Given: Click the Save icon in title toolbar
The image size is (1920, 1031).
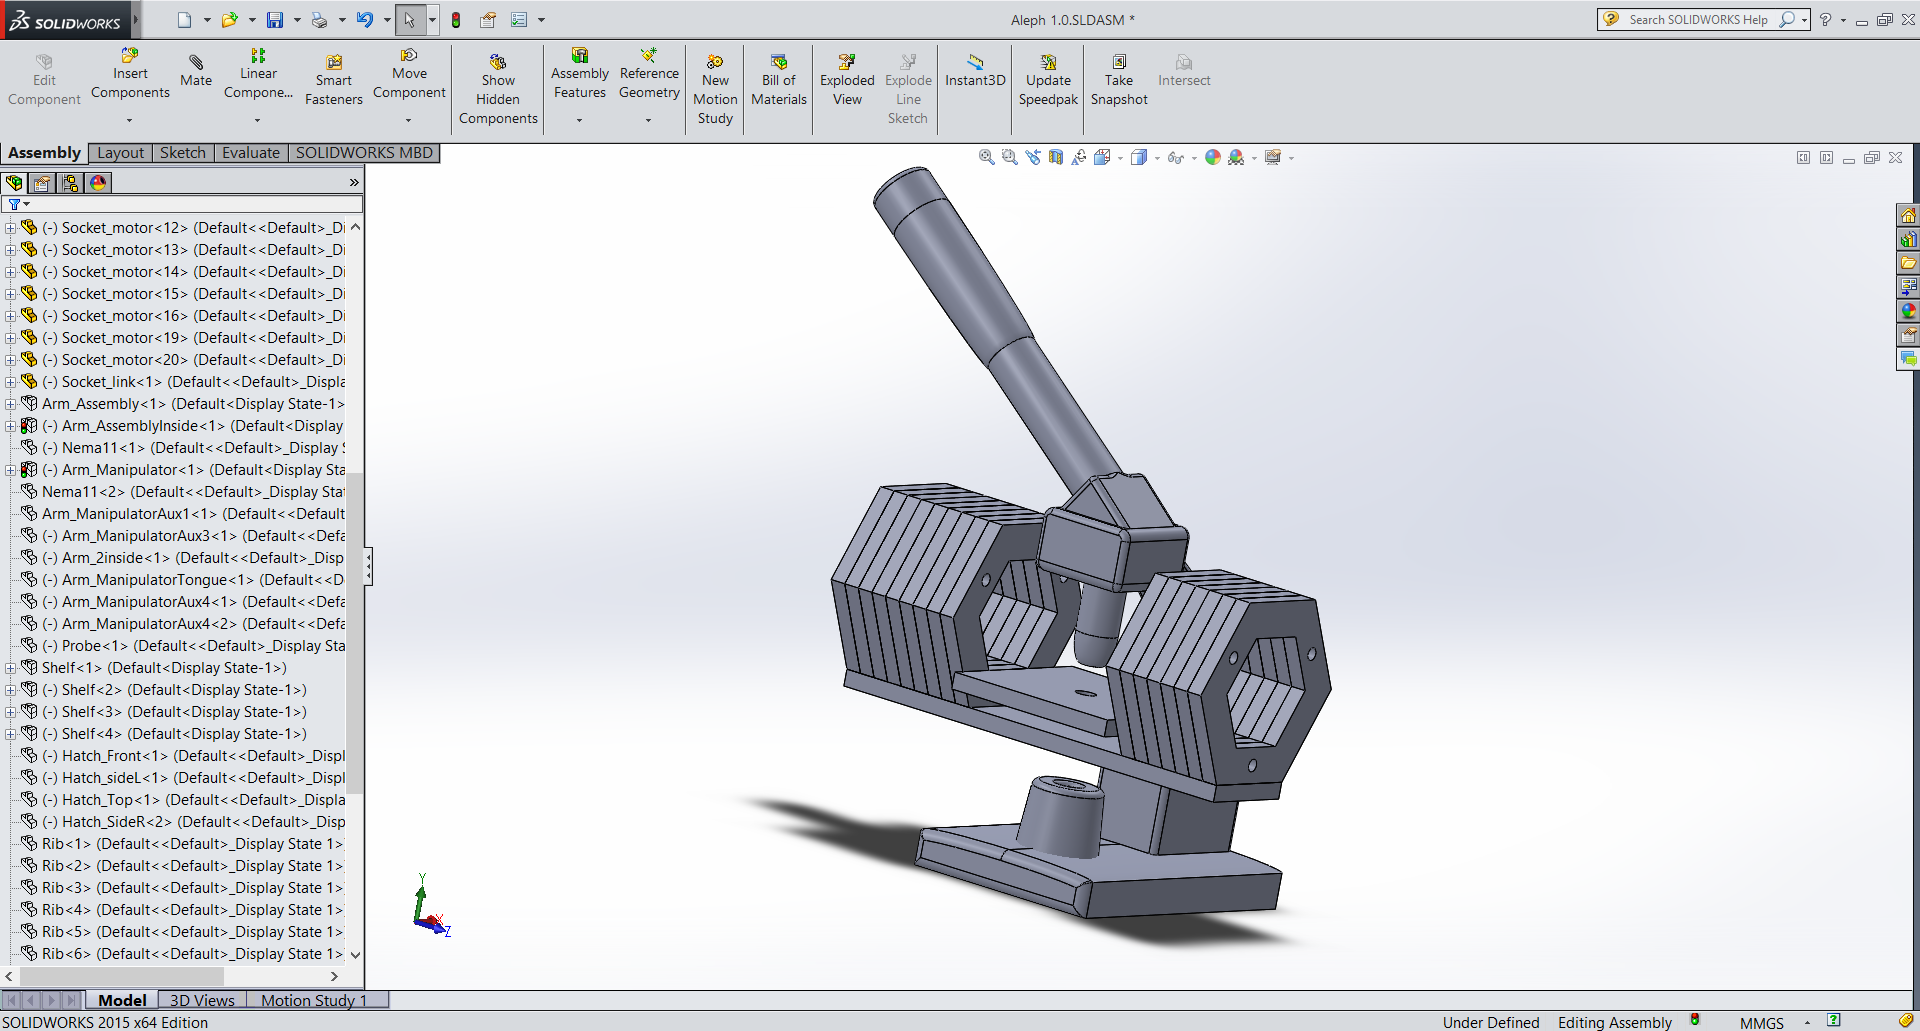Looking at the screenshot, I should click(x=275, y=20).
